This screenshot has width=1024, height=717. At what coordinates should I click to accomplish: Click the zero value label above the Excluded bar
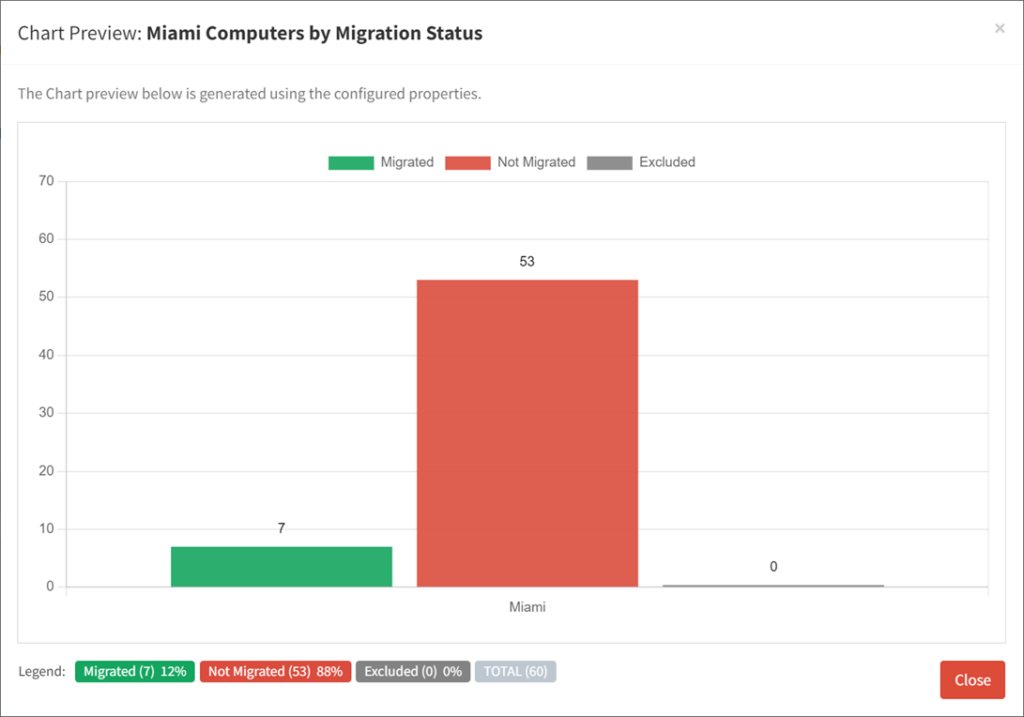pyautogui.click(x=773, y=566)
